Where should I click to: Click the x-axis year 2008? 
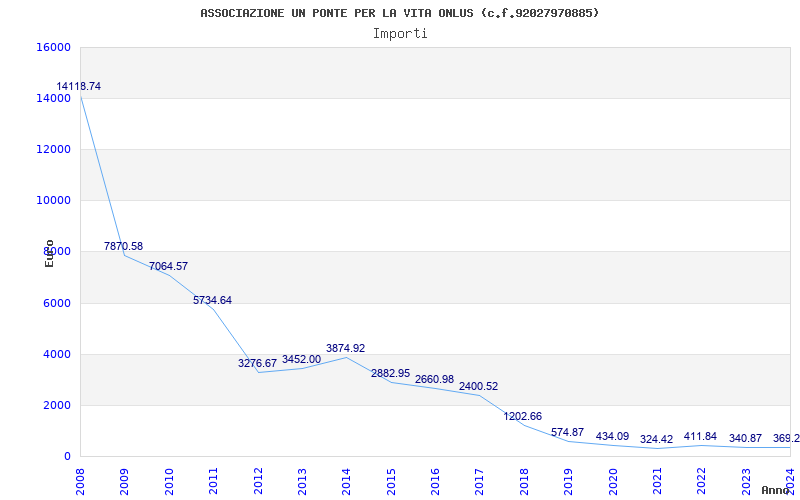pyautogui.click(x=81, y=481)
